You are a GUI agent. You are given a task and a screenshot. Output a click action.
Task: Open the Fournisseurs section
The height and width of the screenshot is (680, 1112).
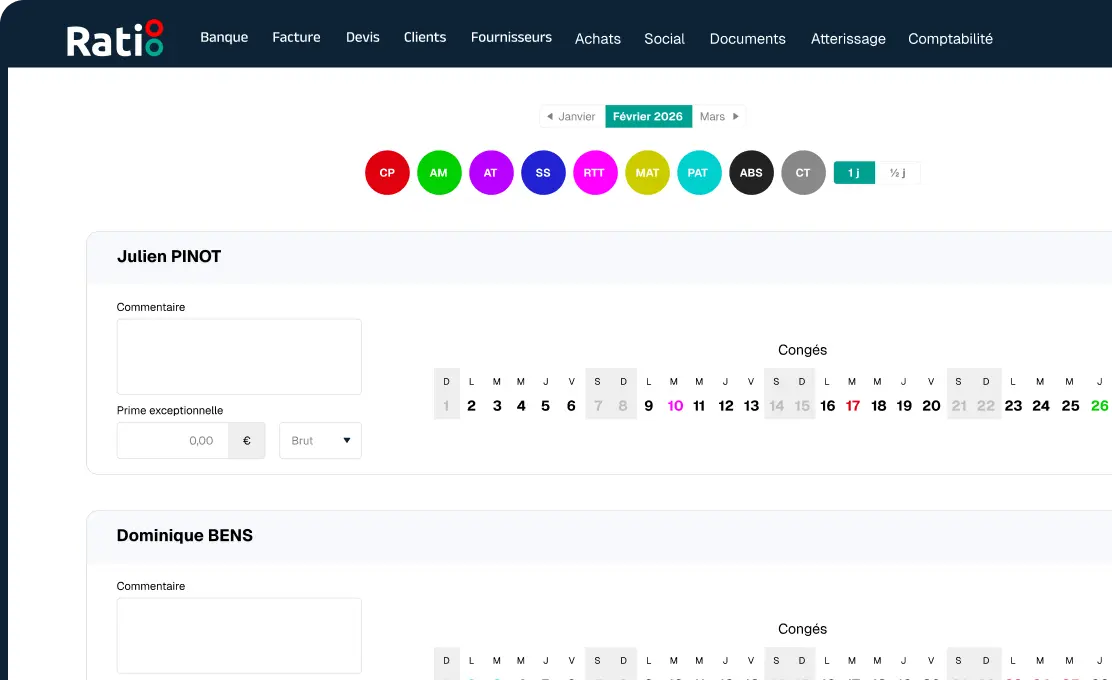point(511,37)
